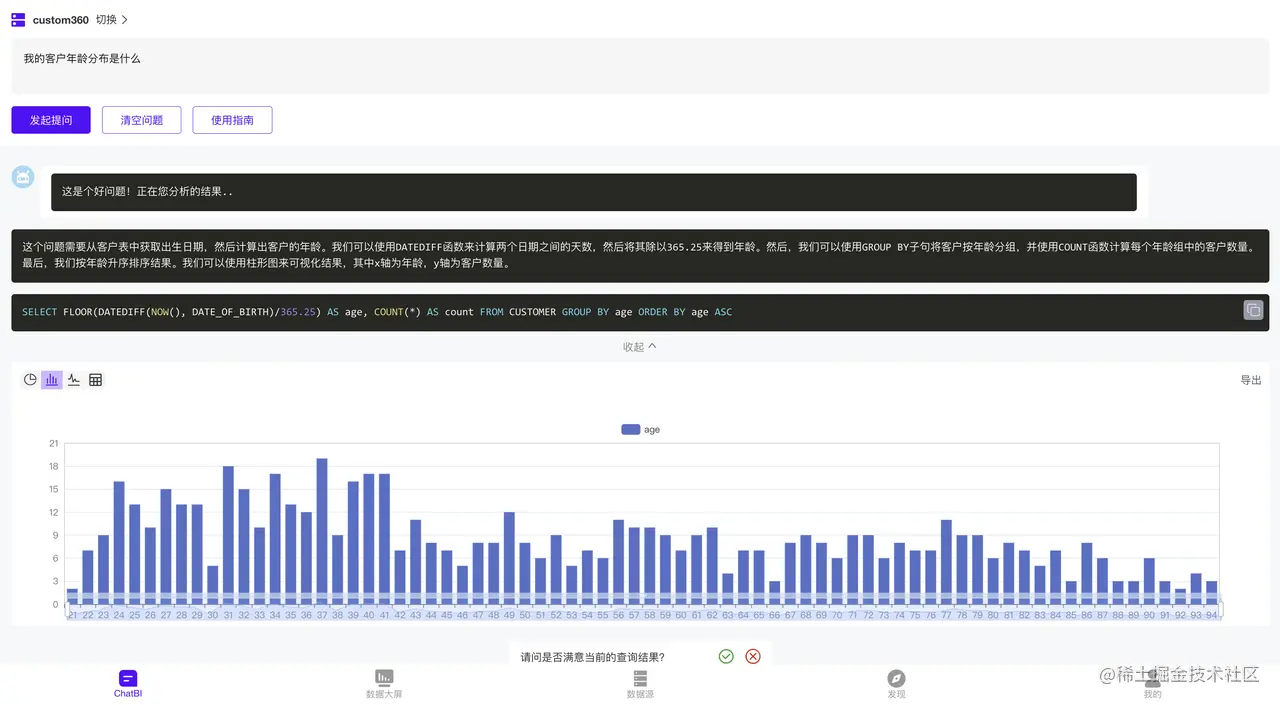Open the 切换 database switcher

pyautogui.click(x=112, y=20)
